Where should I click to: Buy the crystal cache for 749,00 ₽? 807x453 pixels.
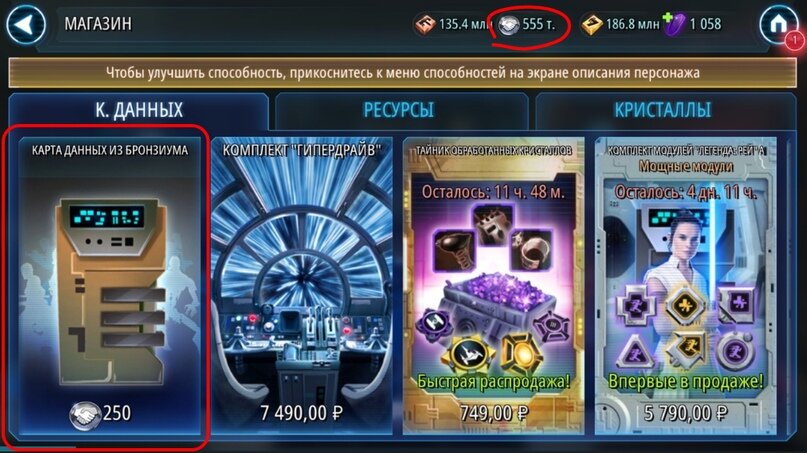click(494, 413)
